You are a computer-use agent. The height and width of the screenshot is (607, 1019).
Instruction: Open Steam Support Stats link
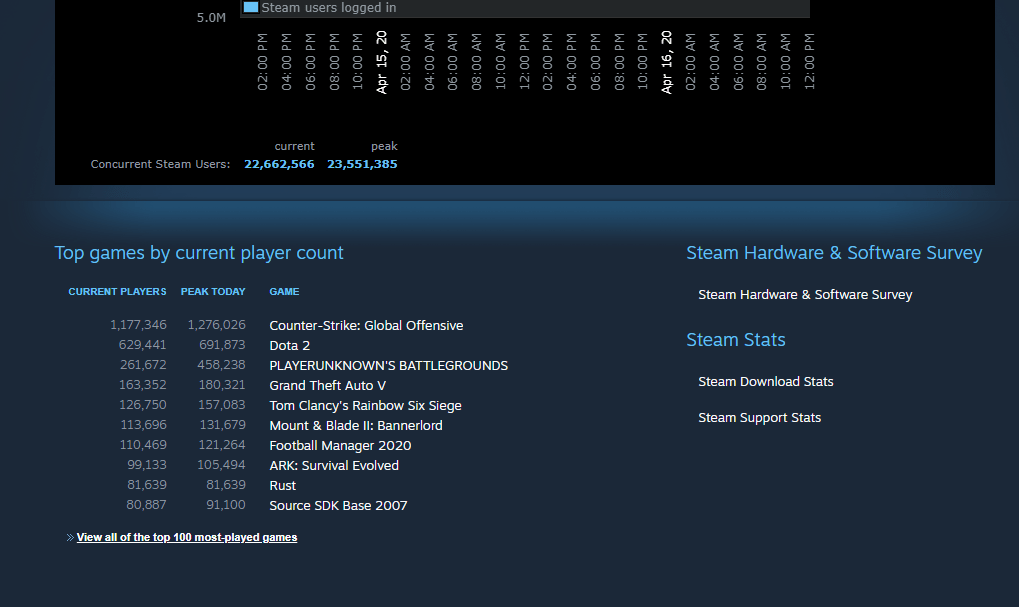pos(760,418)
